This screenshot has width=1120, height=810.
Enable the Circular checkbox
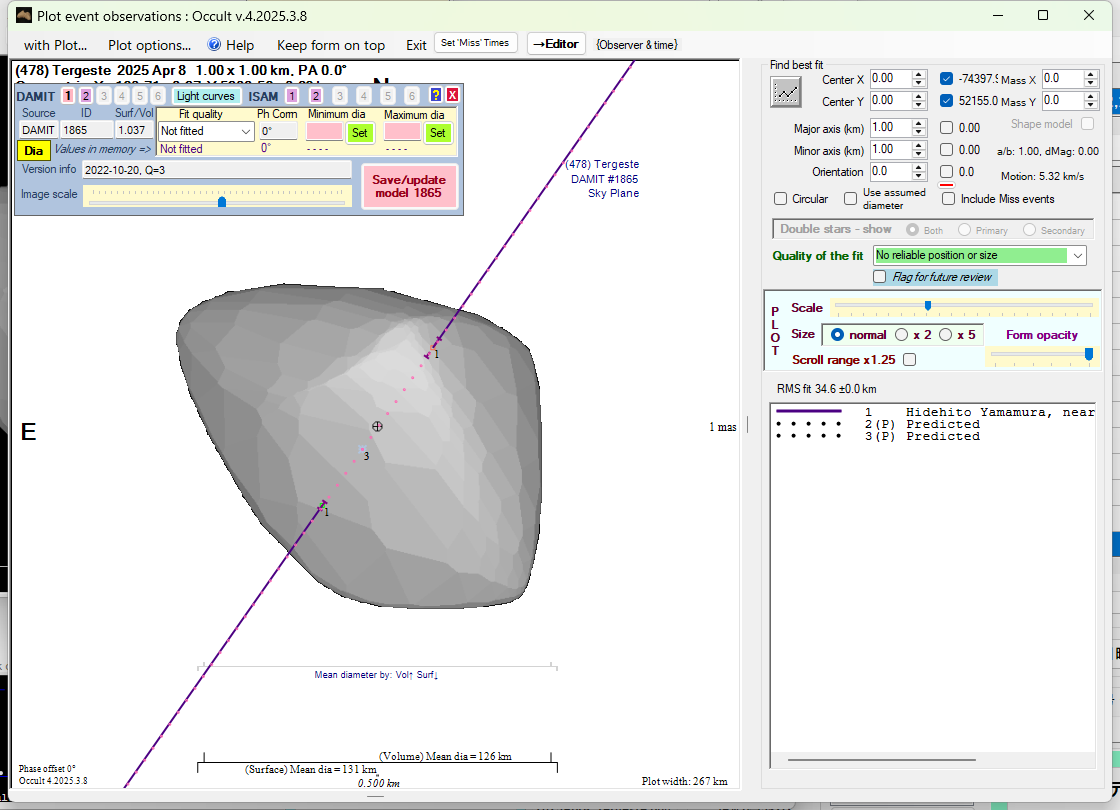781,199
